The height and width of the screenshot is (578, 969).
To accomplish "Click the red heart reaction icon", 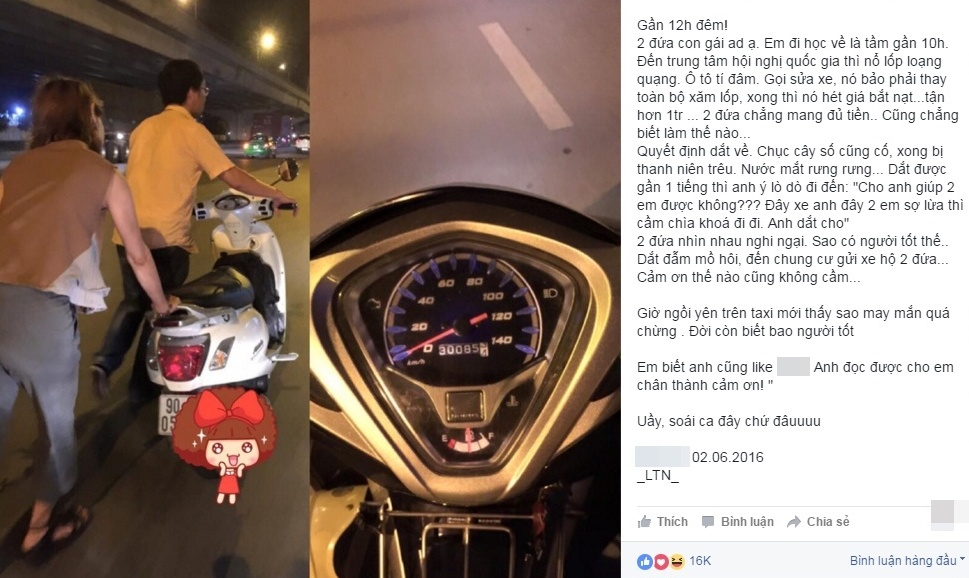I will point(661,561).
